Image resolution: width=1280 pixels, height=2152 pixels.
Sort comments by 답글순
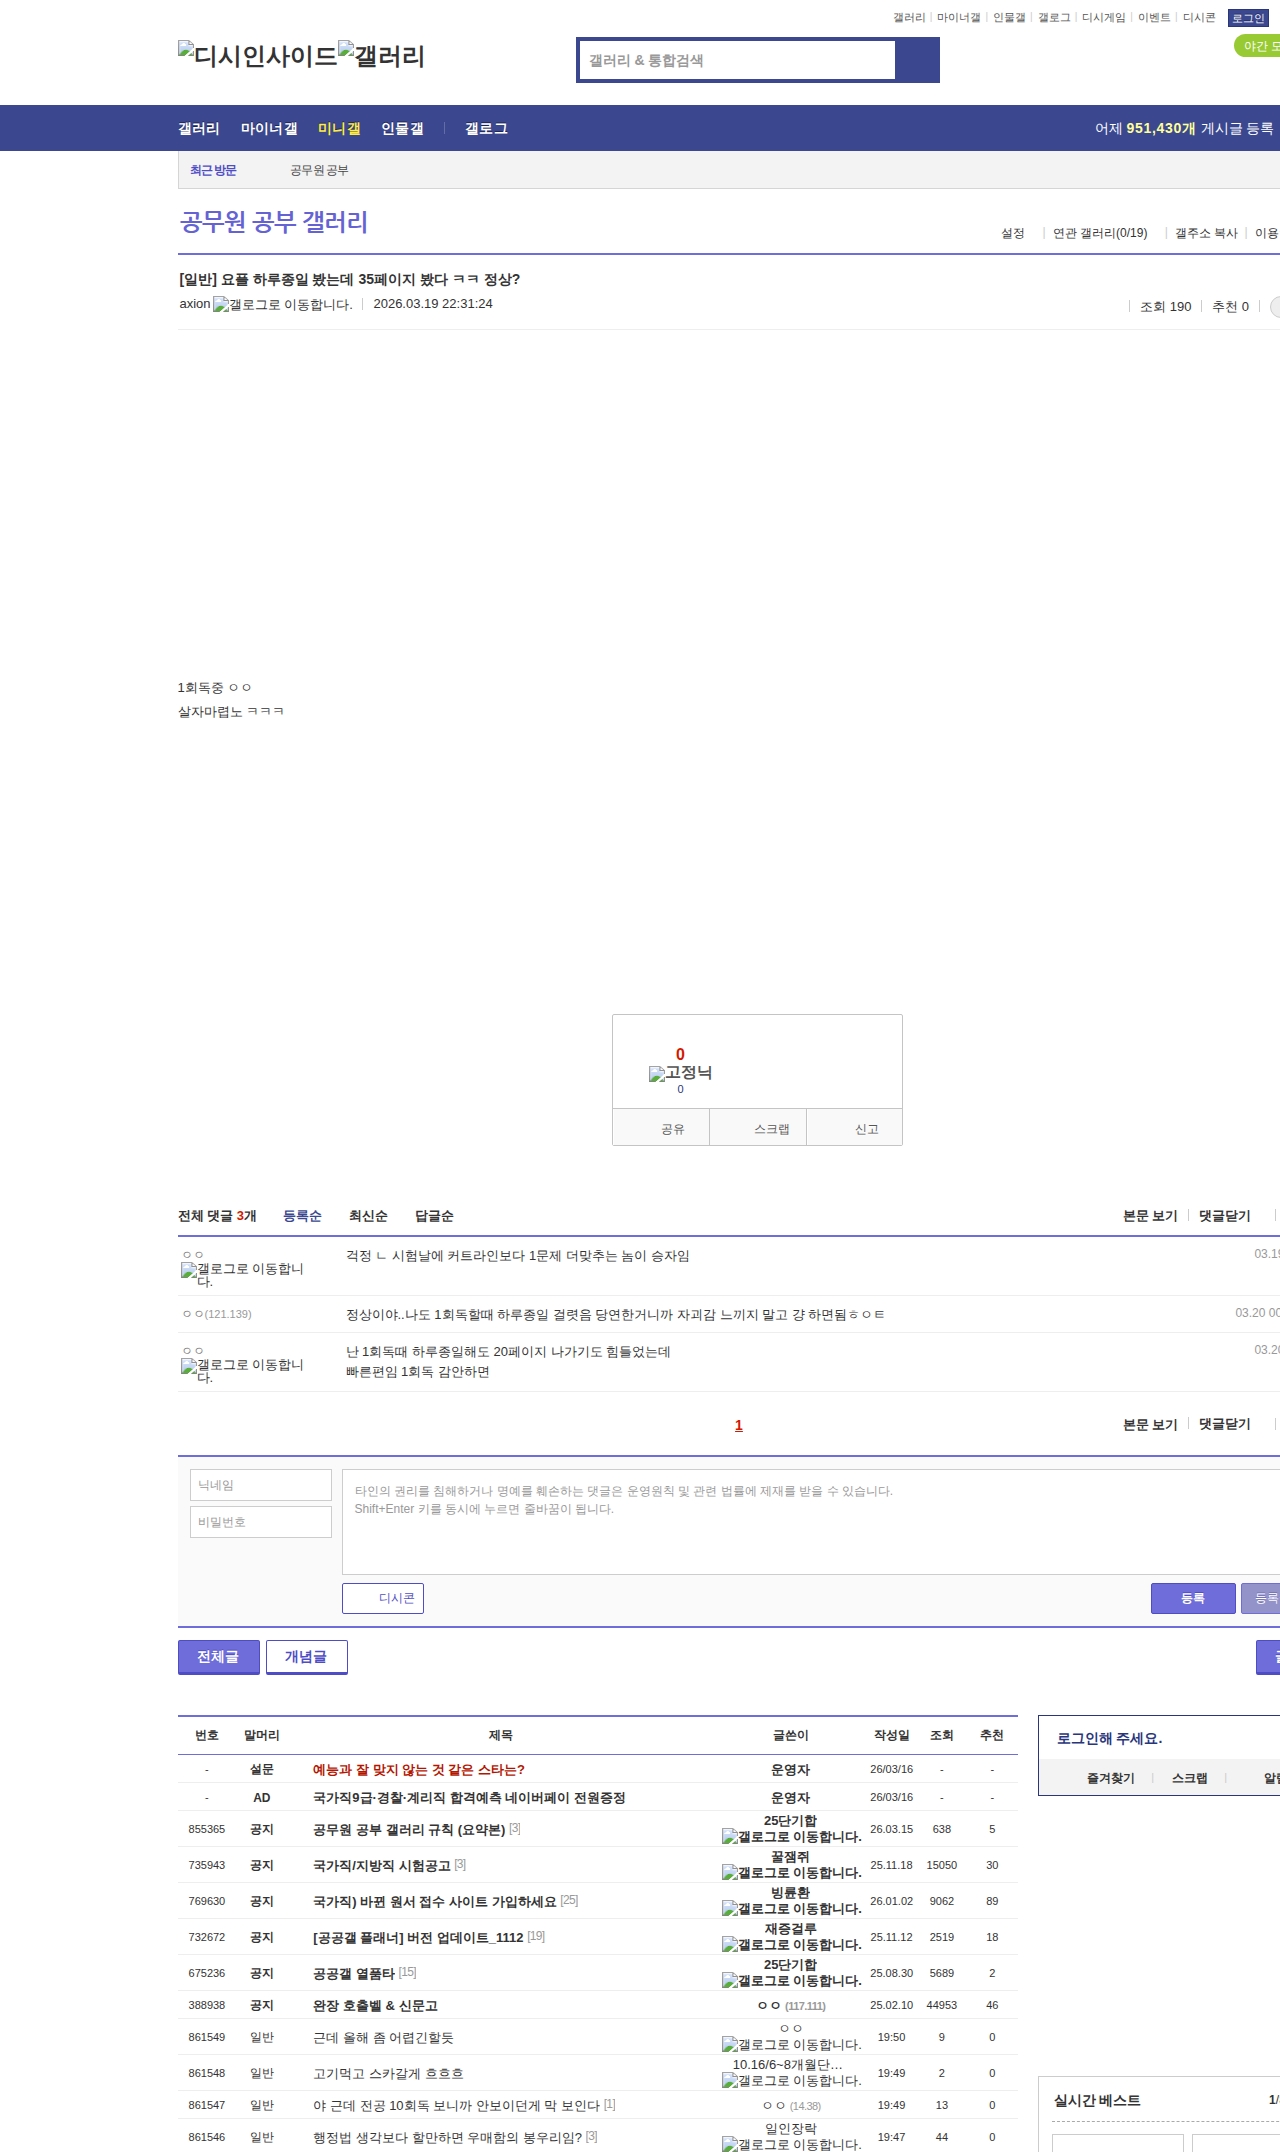click(434, 1216)
